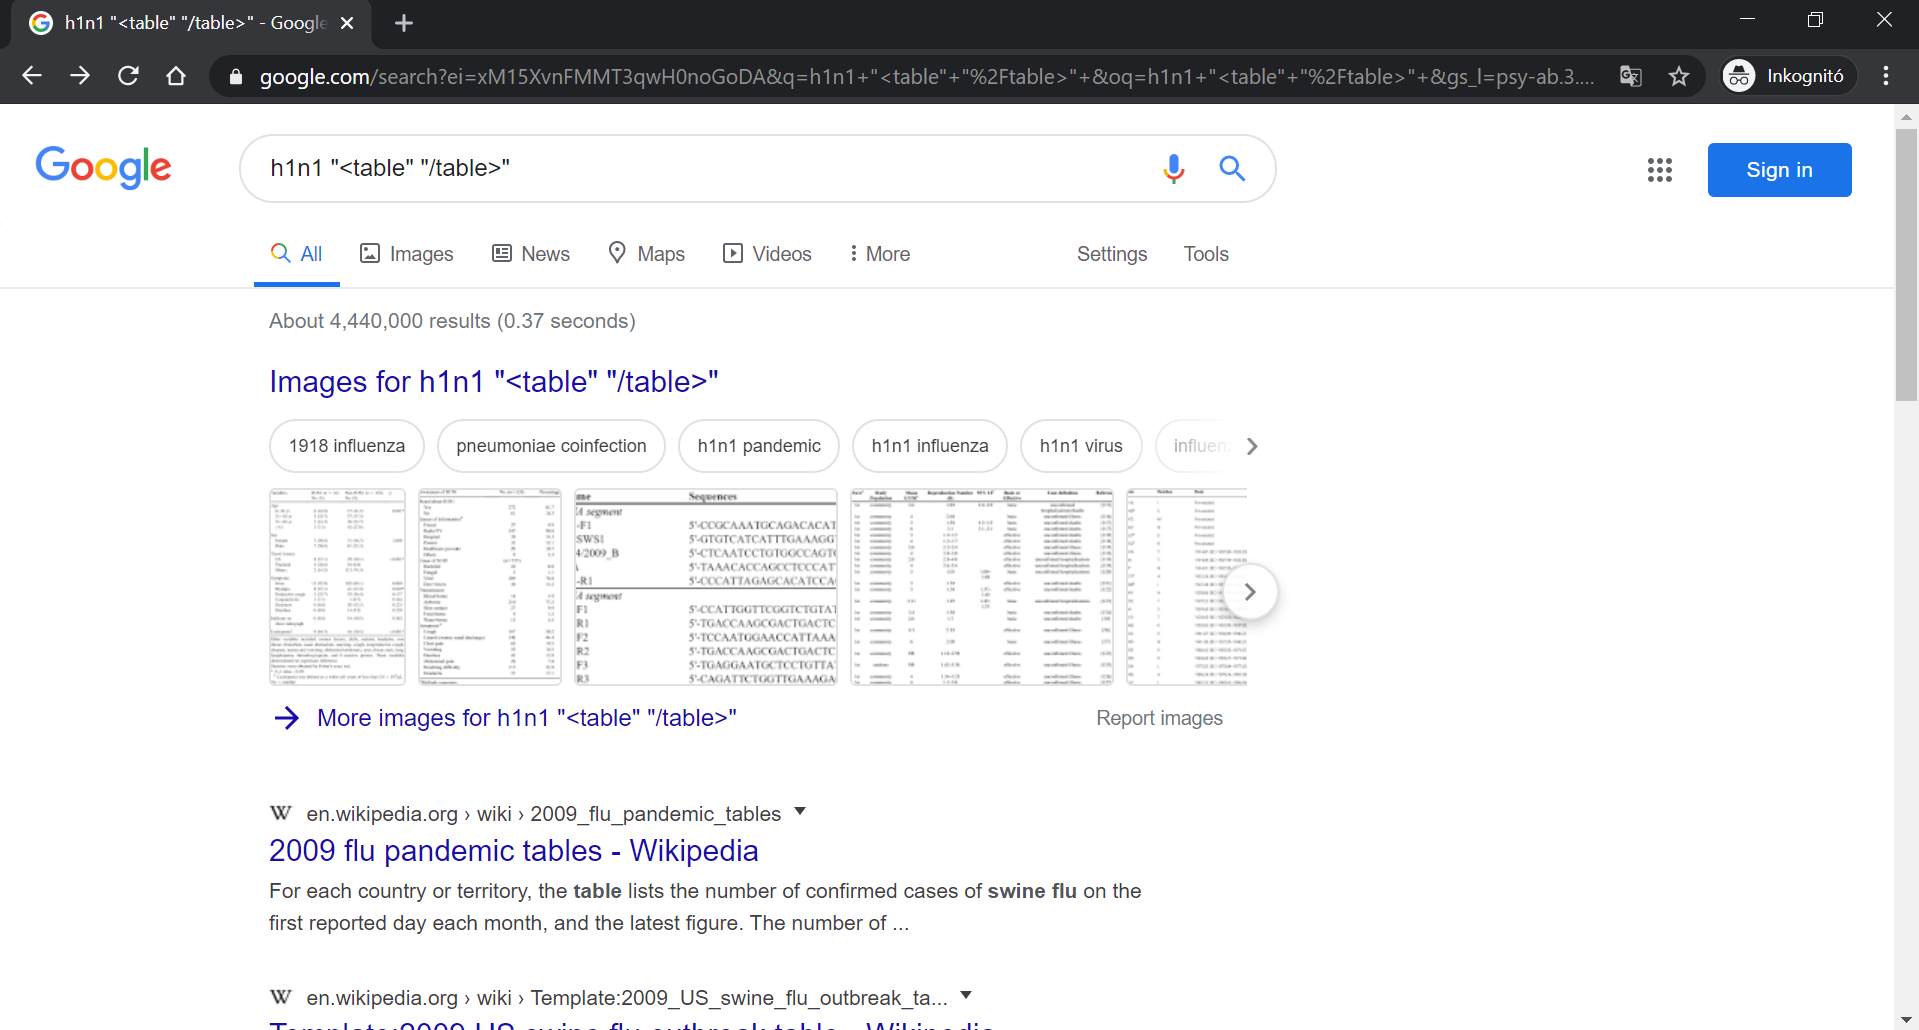The width and height of the screenshot is (1919, 1030).
Task: Click the address bar URL
Action: pos(927,77)
